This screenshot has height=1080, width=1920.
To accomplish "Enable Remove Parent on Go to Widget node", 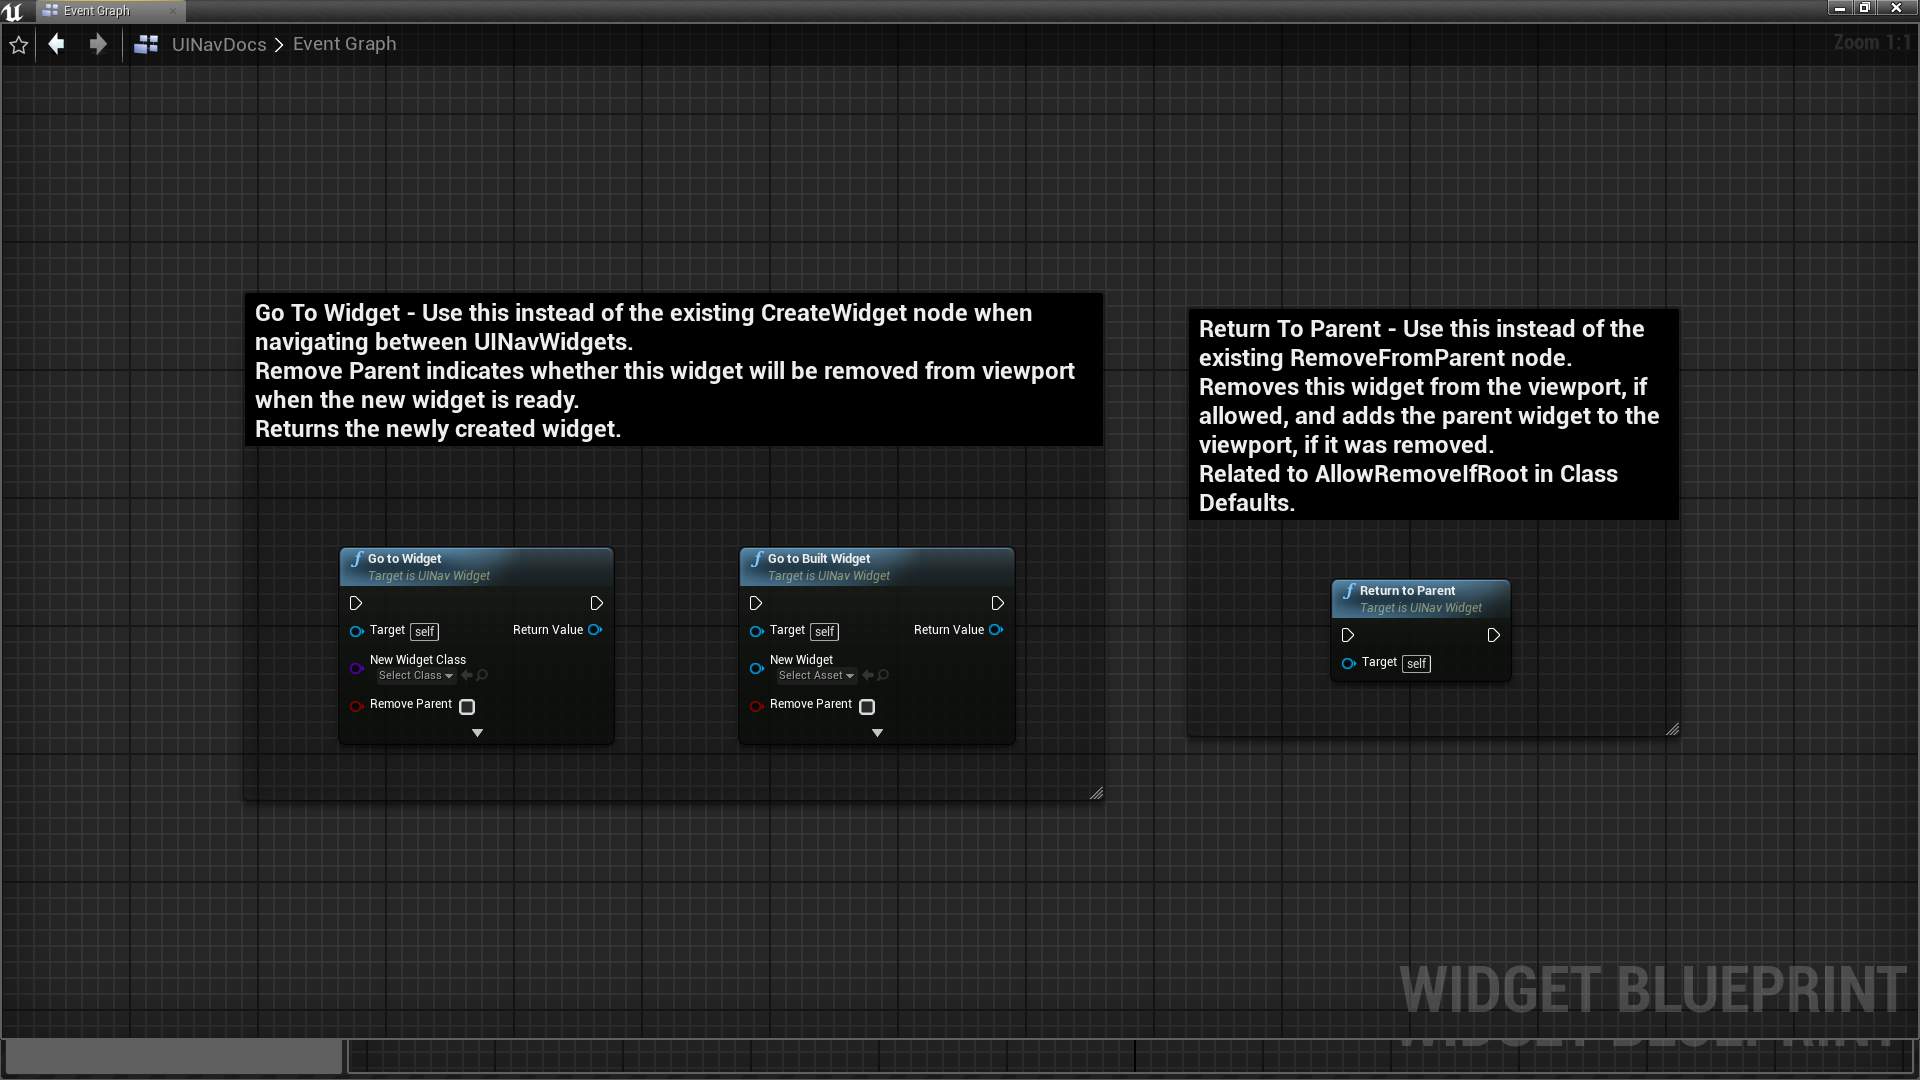I will (467, 707).
